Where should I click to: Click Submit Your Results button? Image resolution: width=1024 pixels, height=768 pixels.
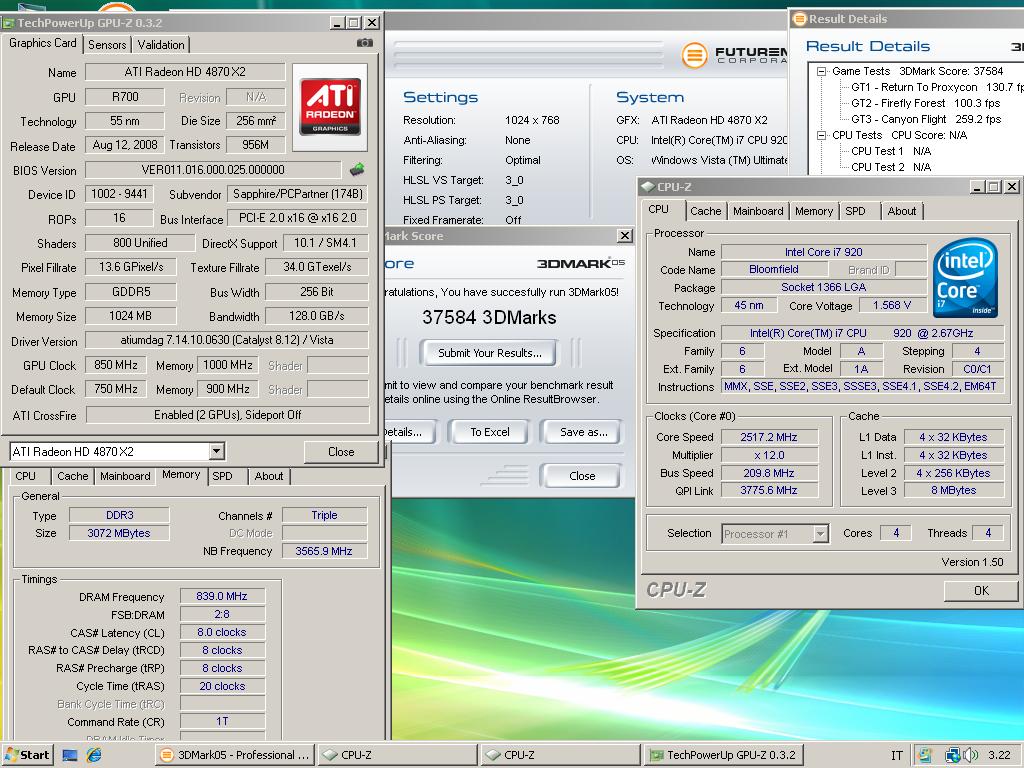pos(489,353)
